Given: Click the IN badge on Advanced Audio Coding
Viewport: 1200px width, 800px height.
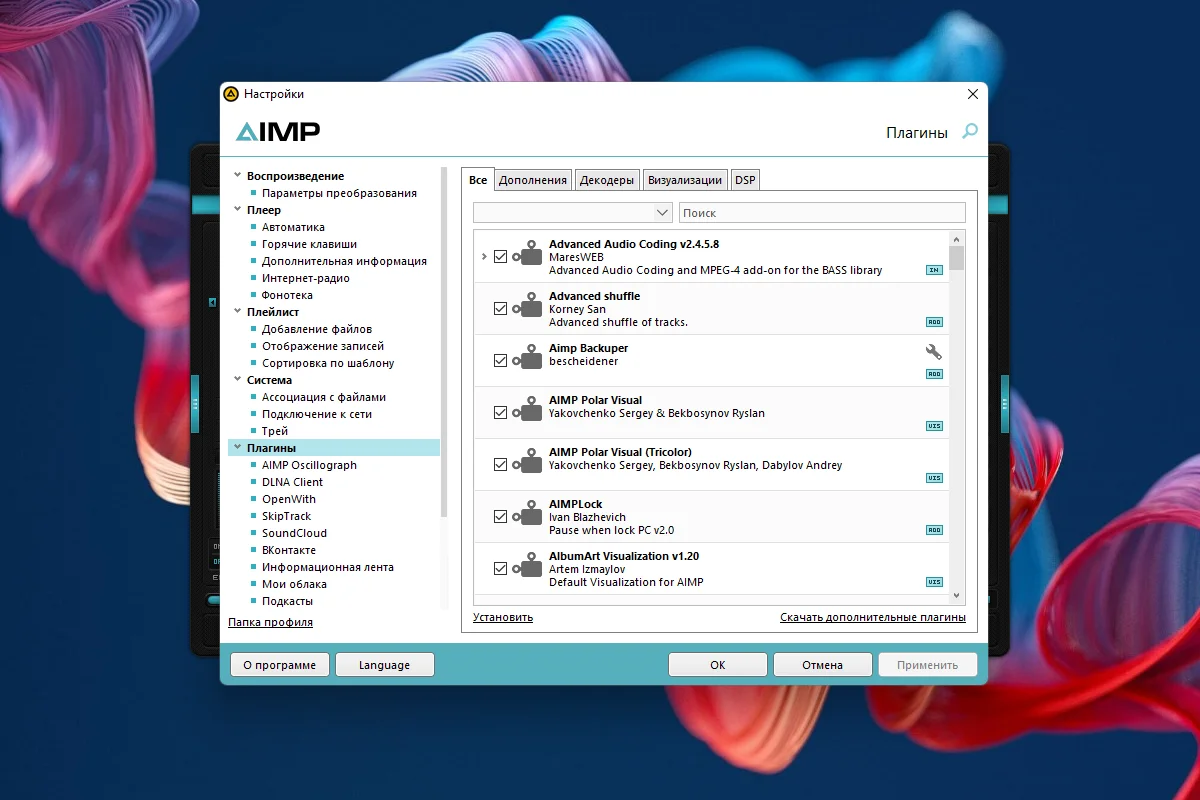Looking at the screenshot, I should pyautogui.click(x=934, y=270).
